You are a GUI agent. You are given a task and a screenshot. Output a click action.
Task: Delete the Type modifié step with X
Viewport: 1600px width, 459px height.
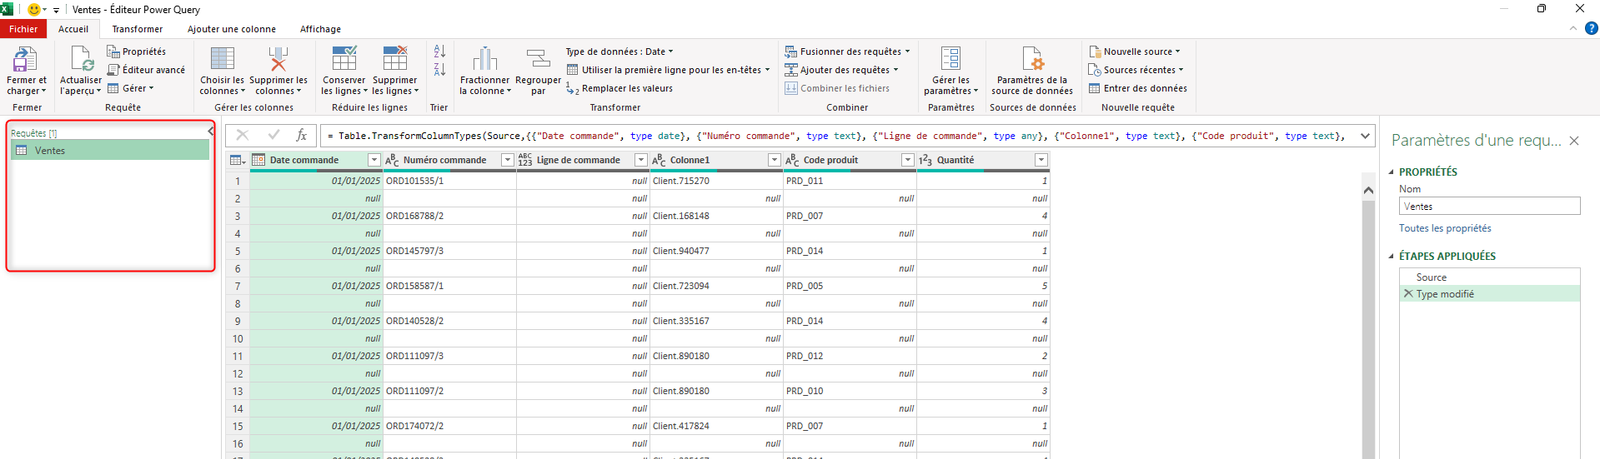pyautogui.click(x=1408, y=294)
